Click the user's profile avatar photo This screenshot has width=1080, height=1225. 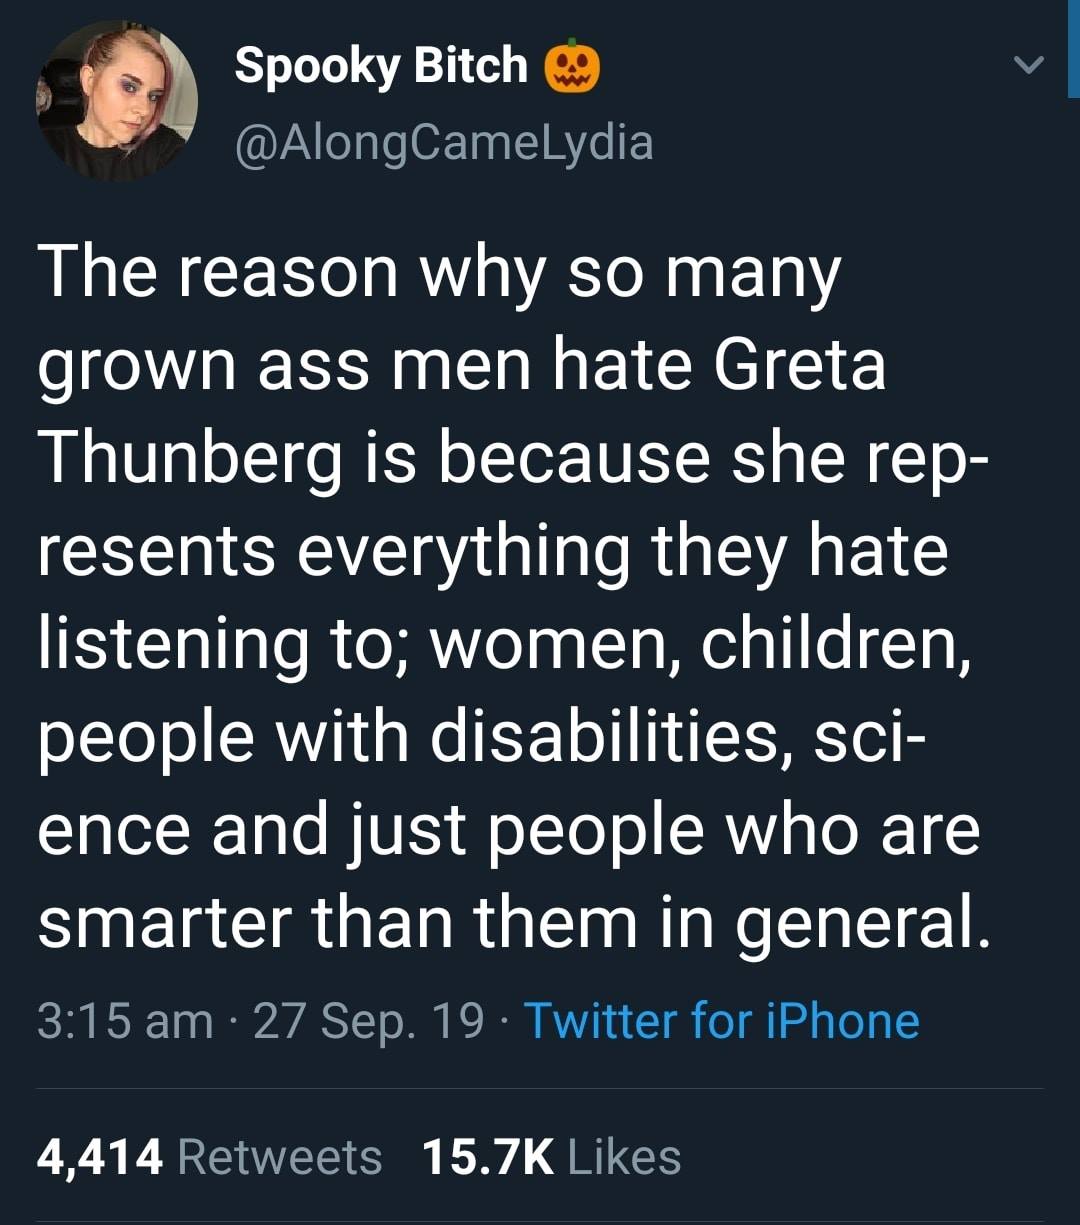[x=117, y=100]
